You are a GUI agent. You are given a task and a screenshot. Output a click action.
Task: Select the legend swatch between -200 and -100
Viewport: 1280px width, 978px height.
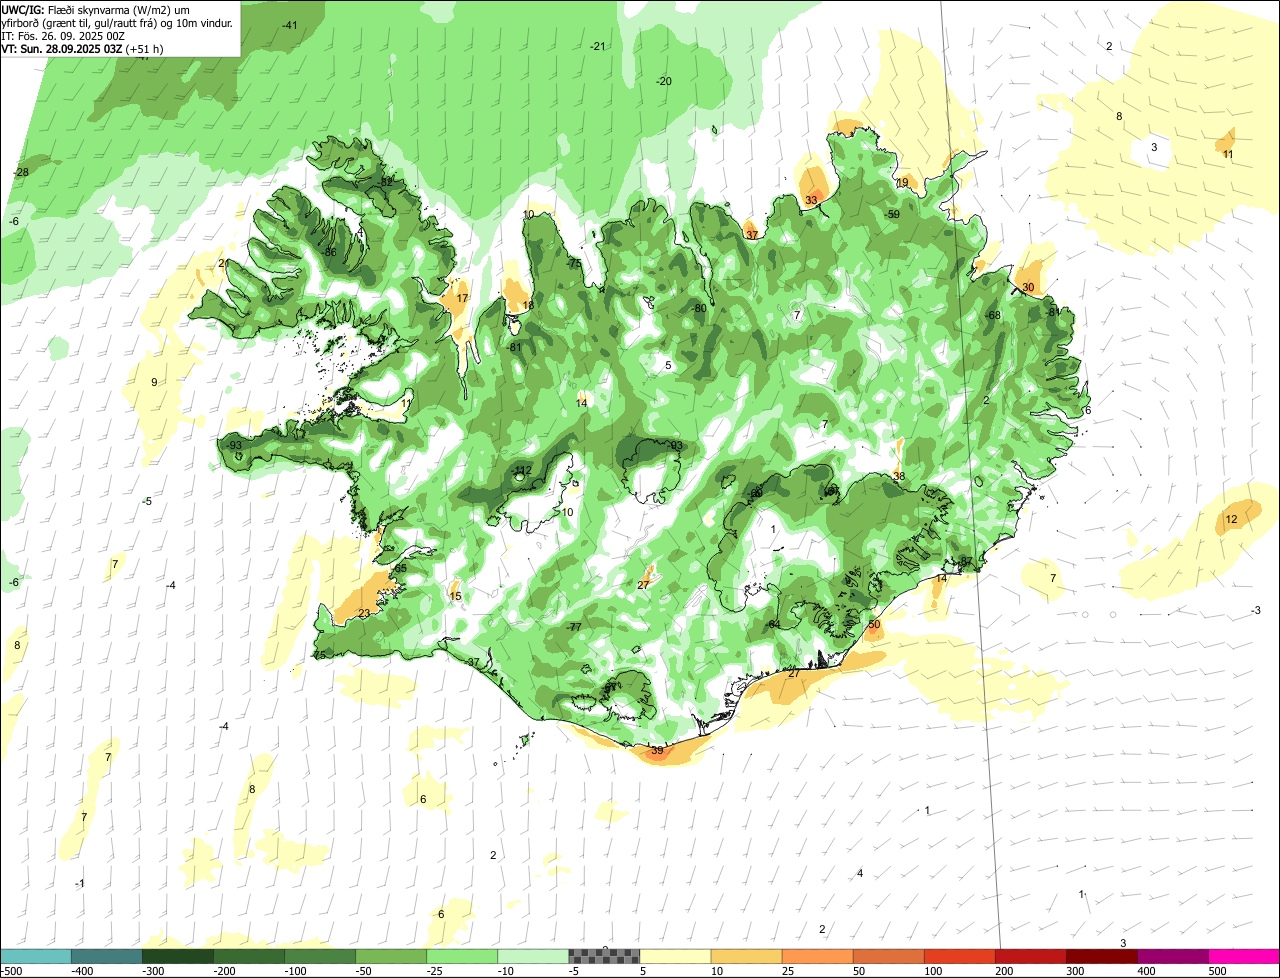[249, 957]
